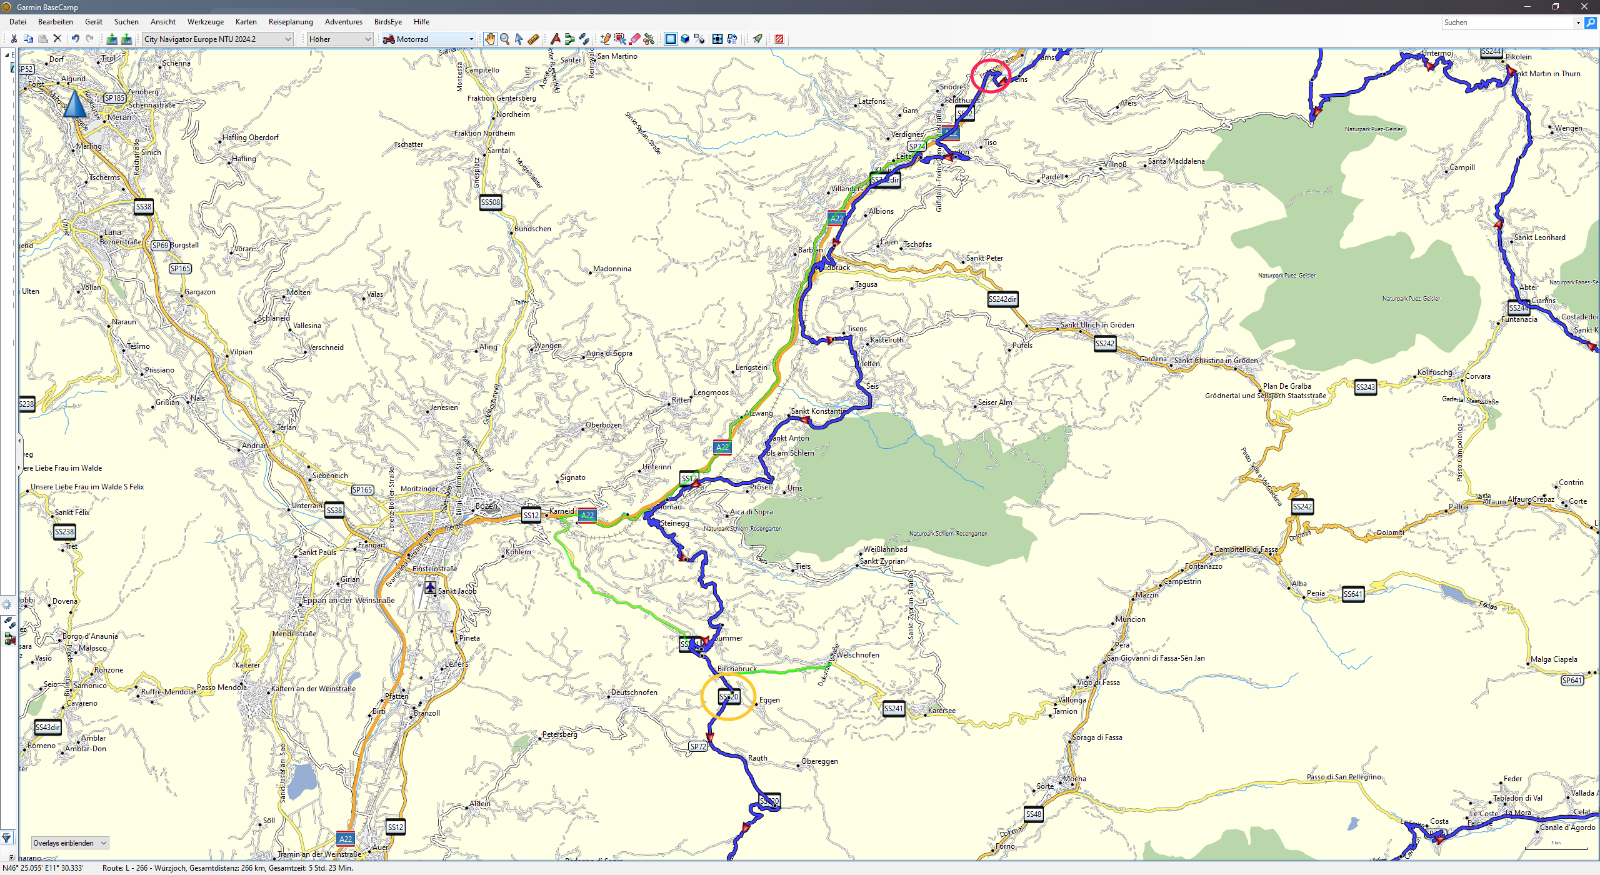
Task: Open the activity profile dropdown Motorrad
Action: [427, 39]
